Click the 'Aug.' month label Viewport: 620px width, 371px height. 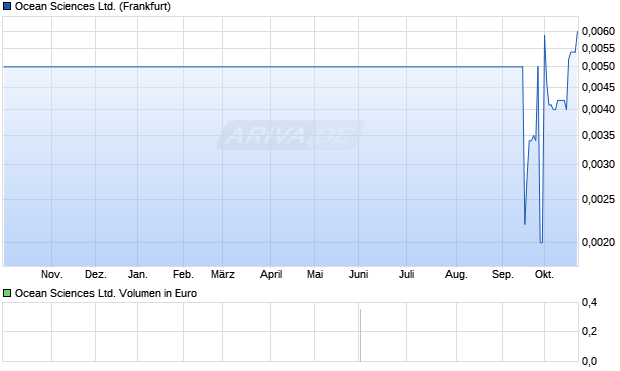tap(456, 274)
